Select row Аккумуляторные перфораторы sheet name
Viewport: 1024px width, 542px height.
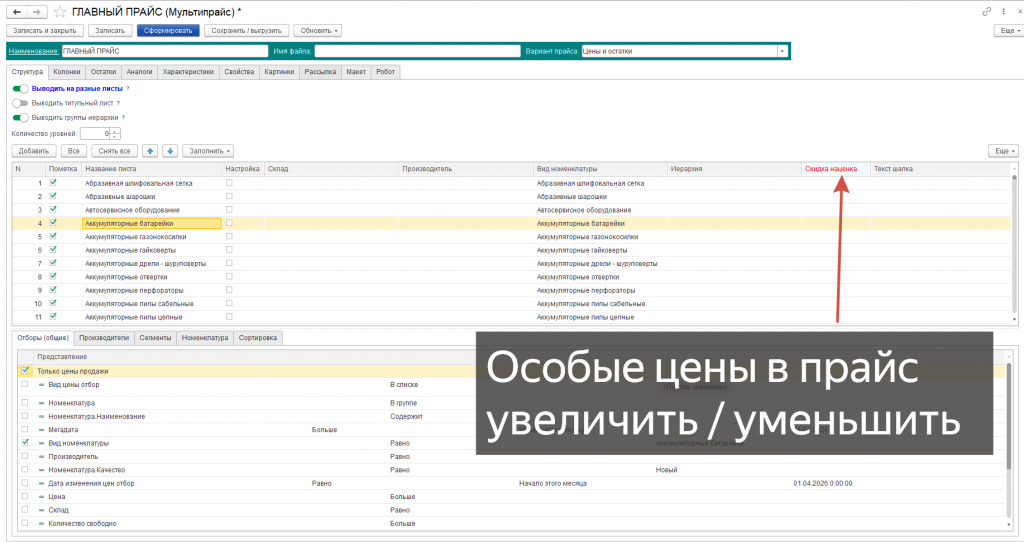(x=134, y=290)
